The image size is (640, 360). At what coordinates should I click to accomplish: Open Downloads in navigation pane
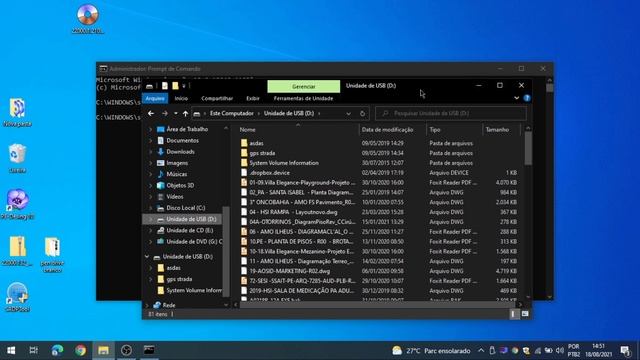(180, 151)
